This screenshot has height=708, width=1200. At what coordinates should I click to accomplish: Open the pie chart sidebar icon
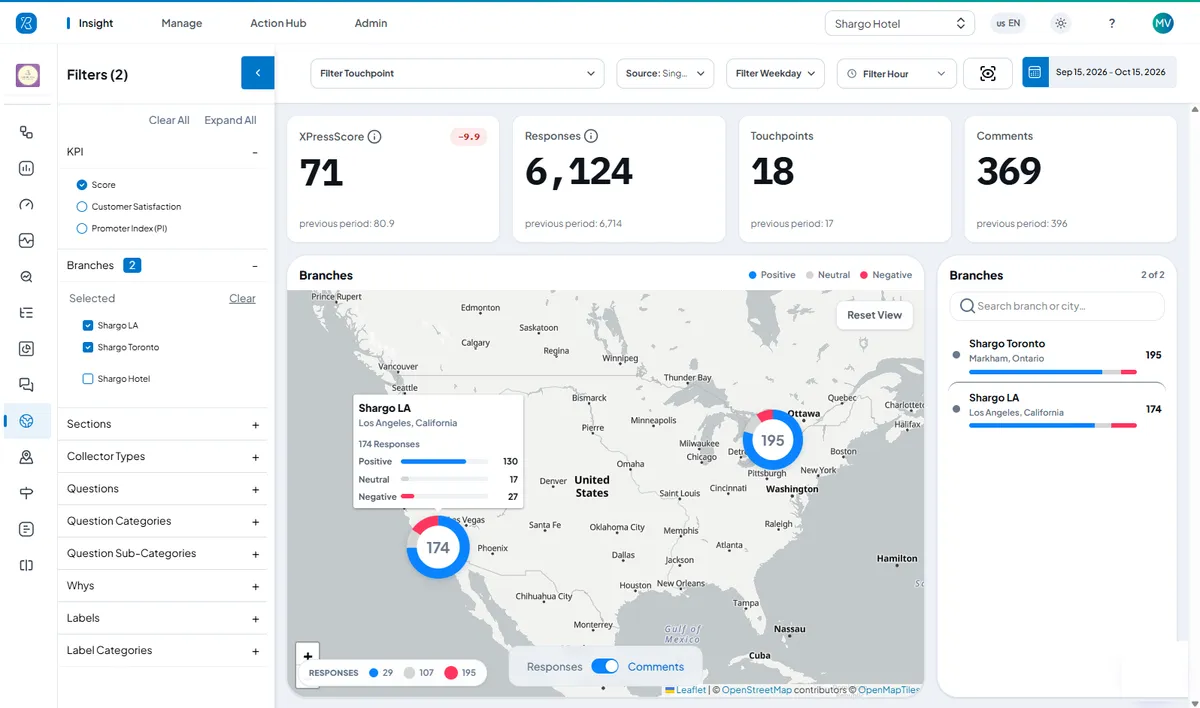(x=27, y=349)
